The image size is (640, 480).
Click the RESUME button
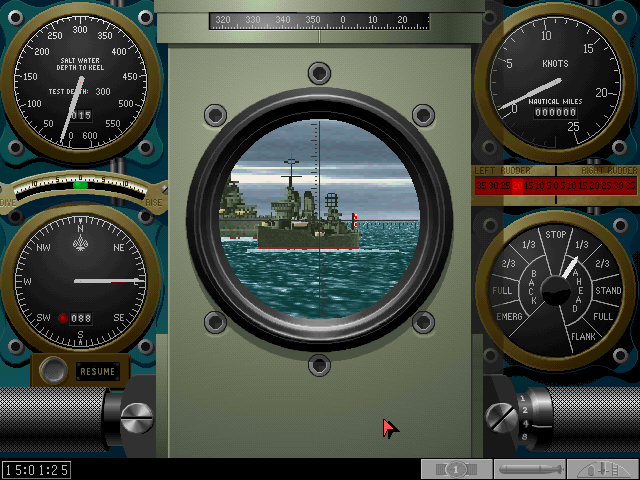98,371
